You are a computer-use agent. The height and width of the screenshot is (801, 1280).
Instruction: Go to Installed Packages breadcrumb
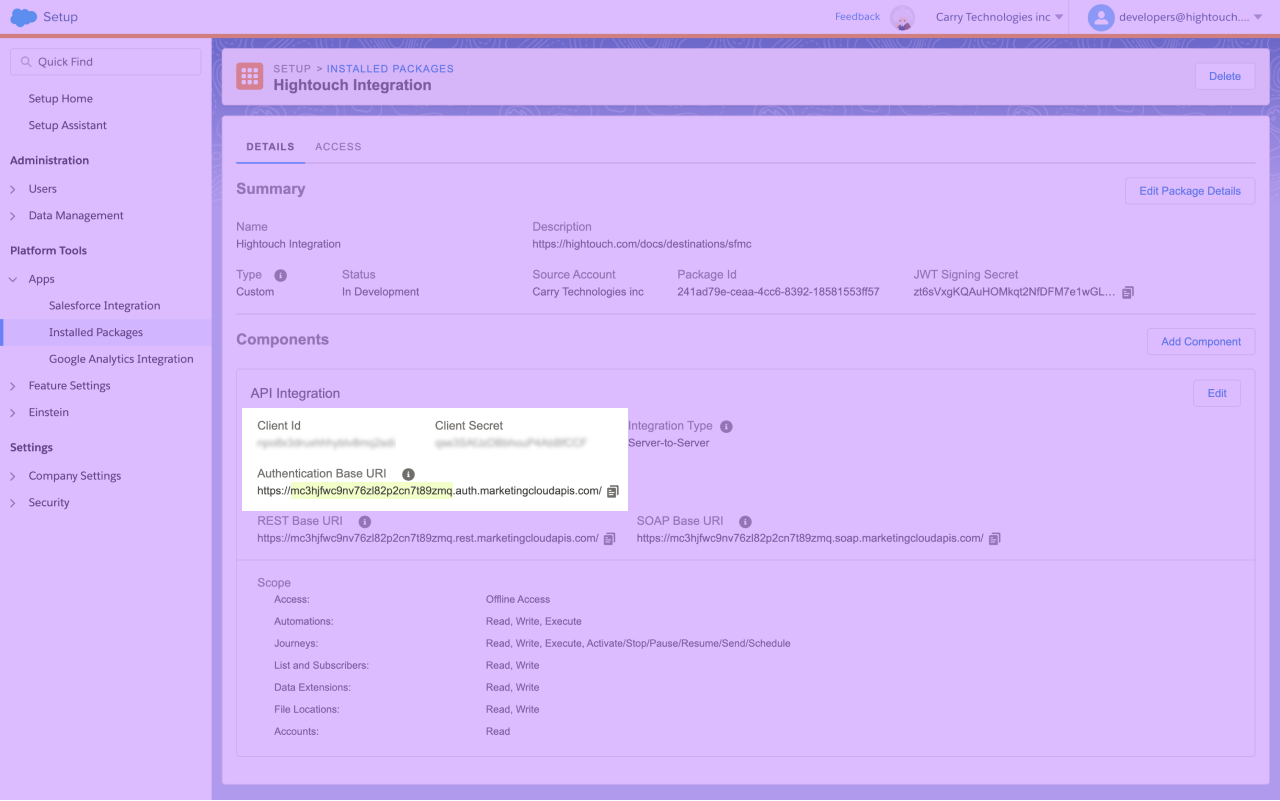tap(390, 69)
